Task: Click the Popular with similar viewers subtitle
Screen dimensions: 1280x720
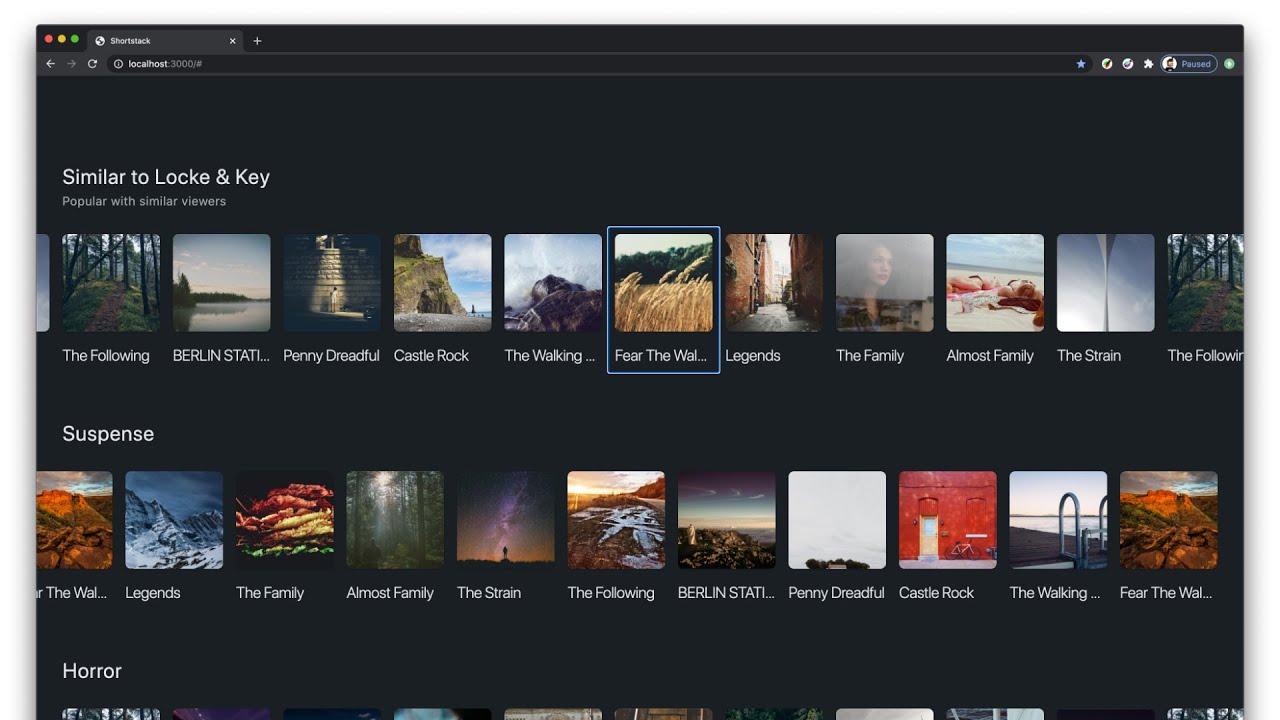Action: 144,201
